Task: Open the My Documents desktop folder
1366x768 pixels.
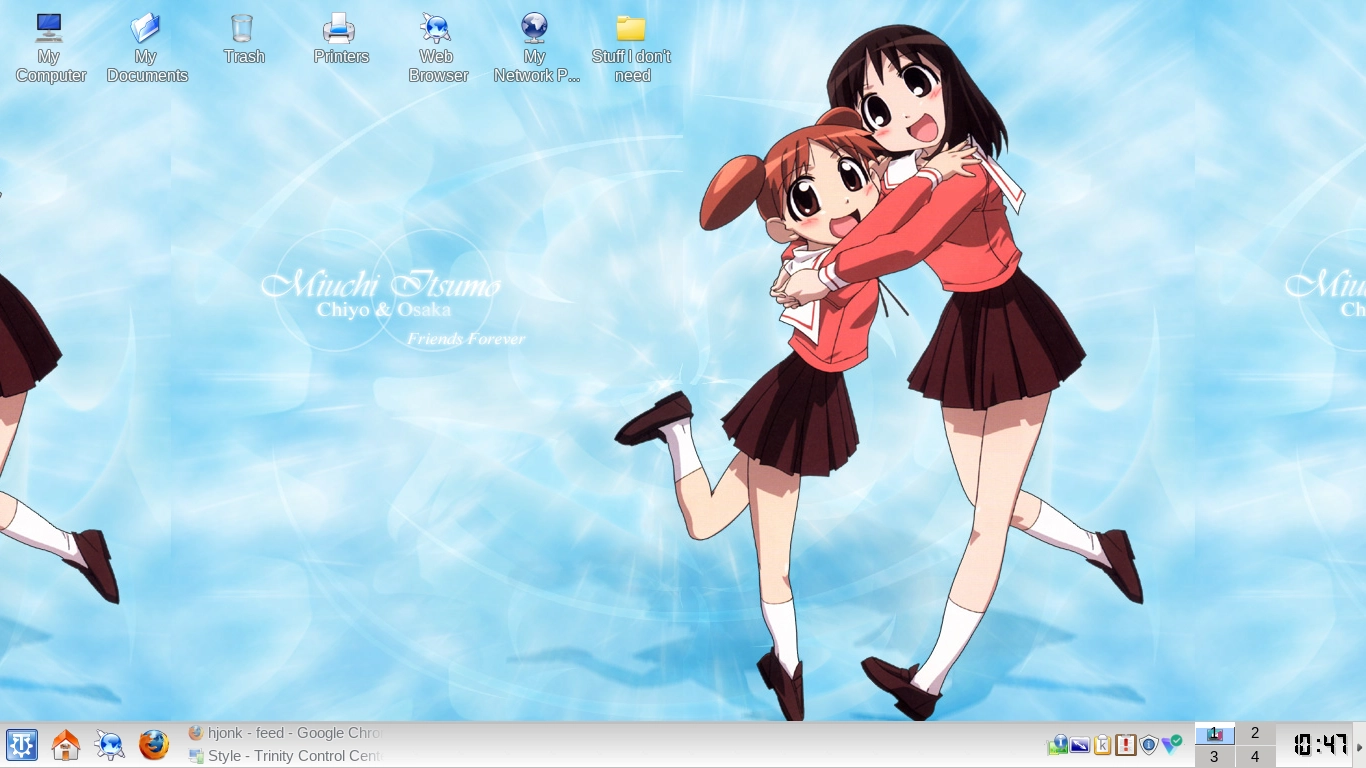Action: pos(146,47)
